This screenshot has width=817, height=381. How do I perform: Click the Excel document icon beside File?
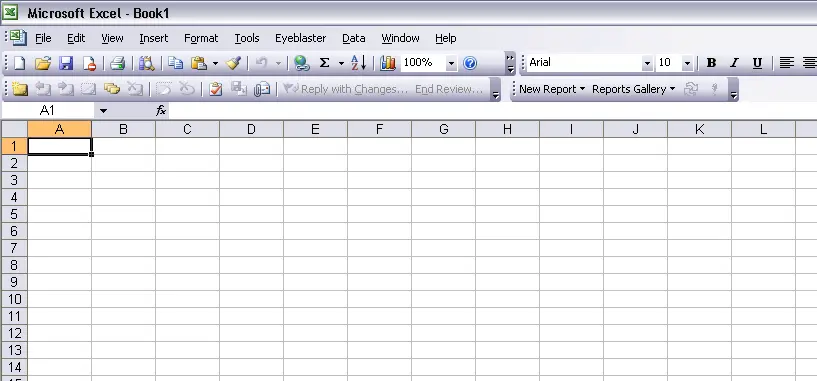19,38
